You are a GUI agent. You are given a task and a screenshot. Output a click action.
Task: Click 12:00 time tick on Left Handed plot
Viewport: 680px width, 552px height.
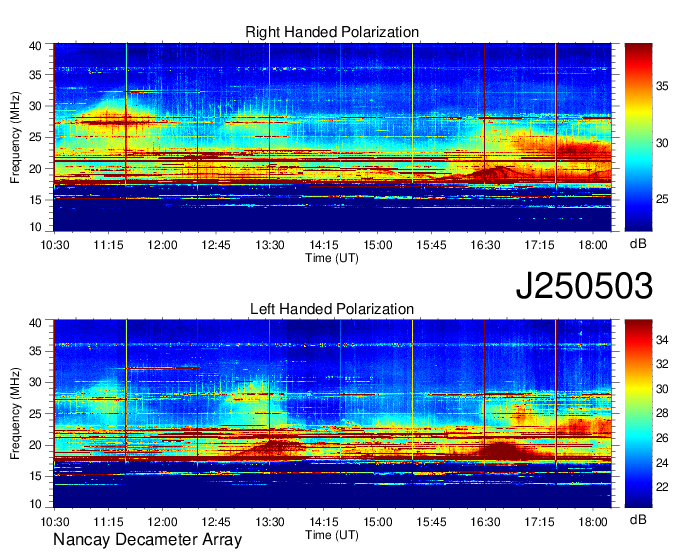(162, 522)
